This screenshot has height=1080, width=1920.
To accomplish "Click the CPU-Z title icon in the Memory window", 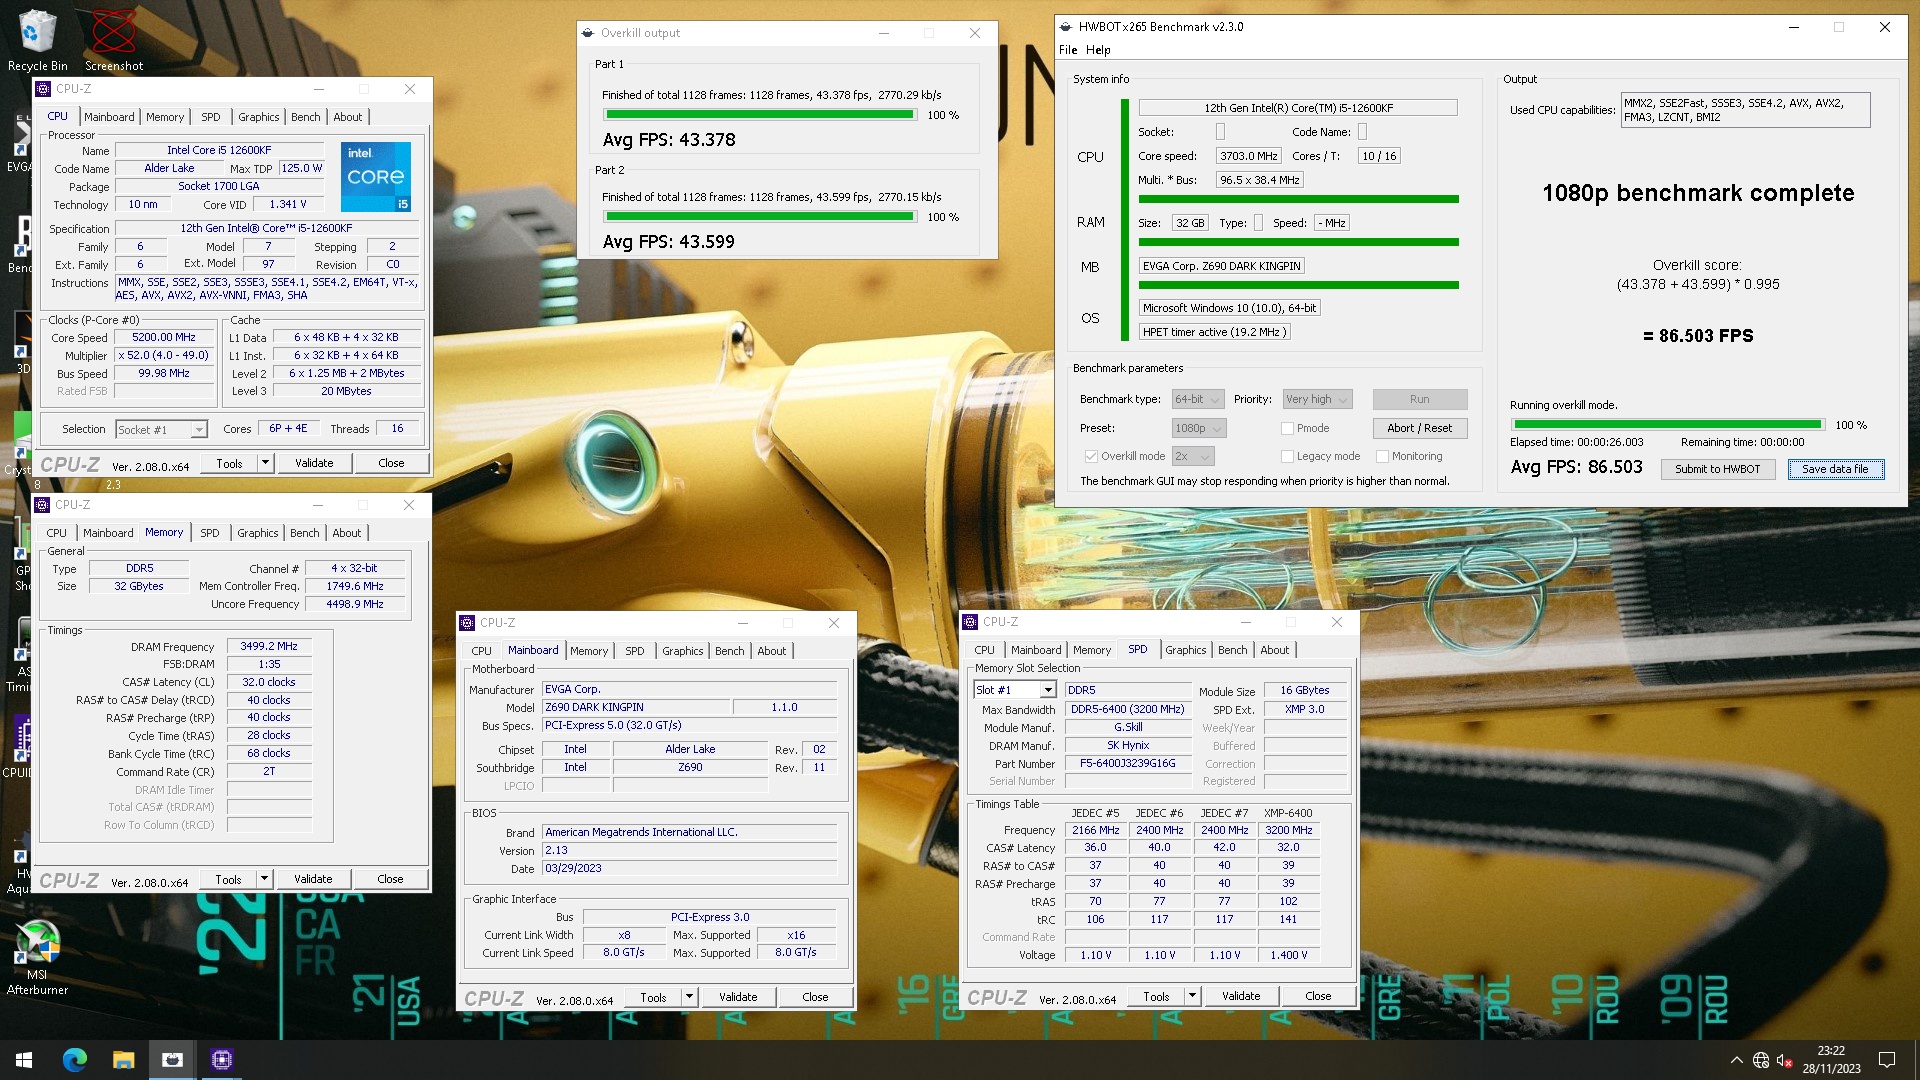I will tap(44, 505).
